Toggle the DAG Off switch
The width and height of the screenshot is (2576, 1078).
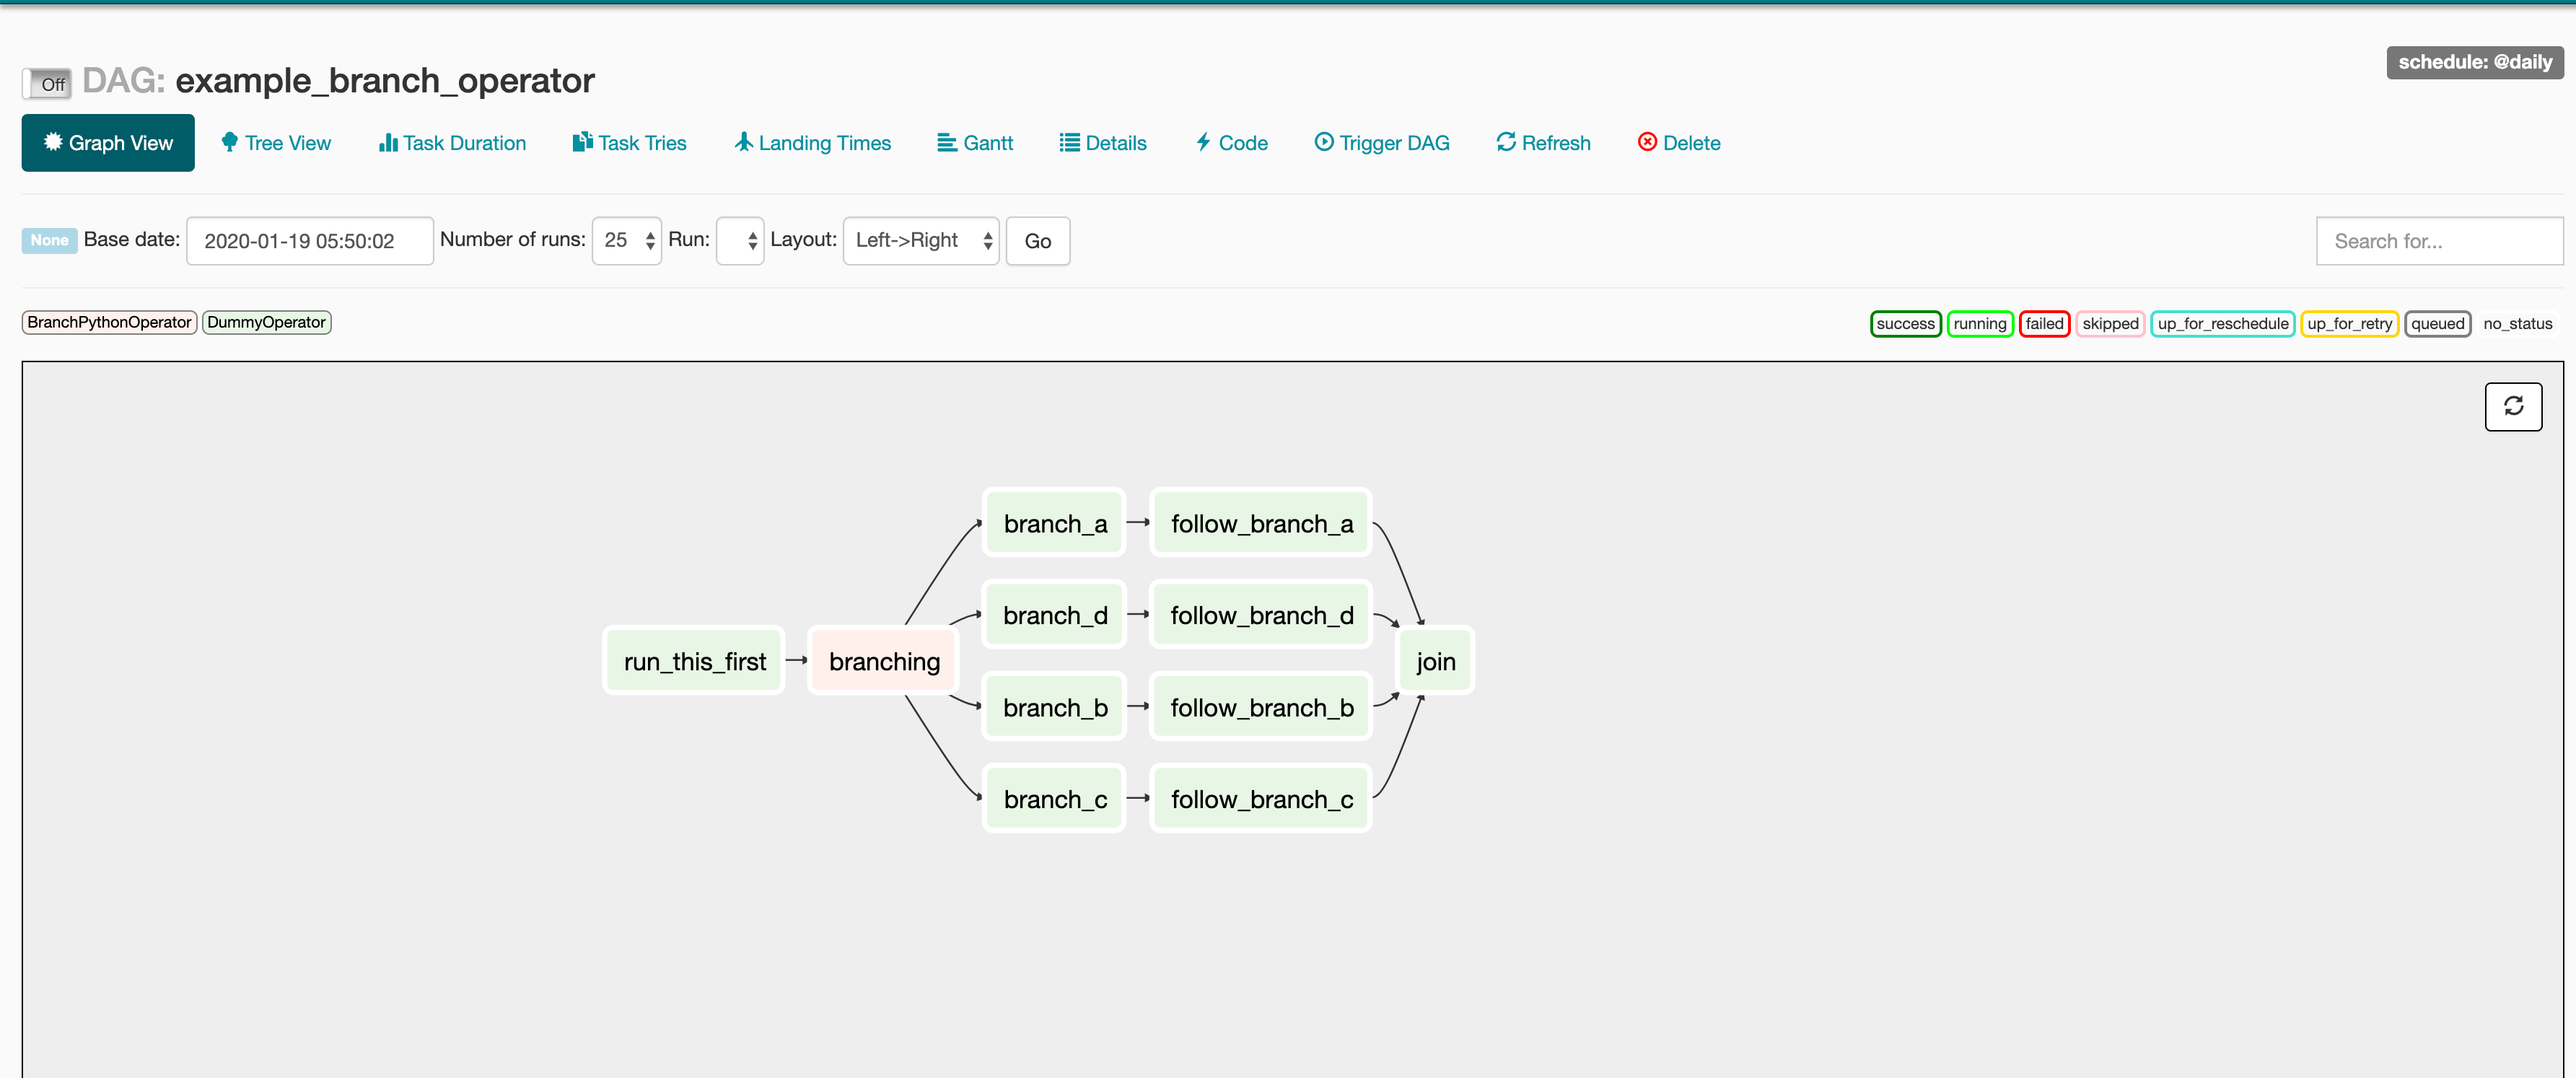pos(46,84)
